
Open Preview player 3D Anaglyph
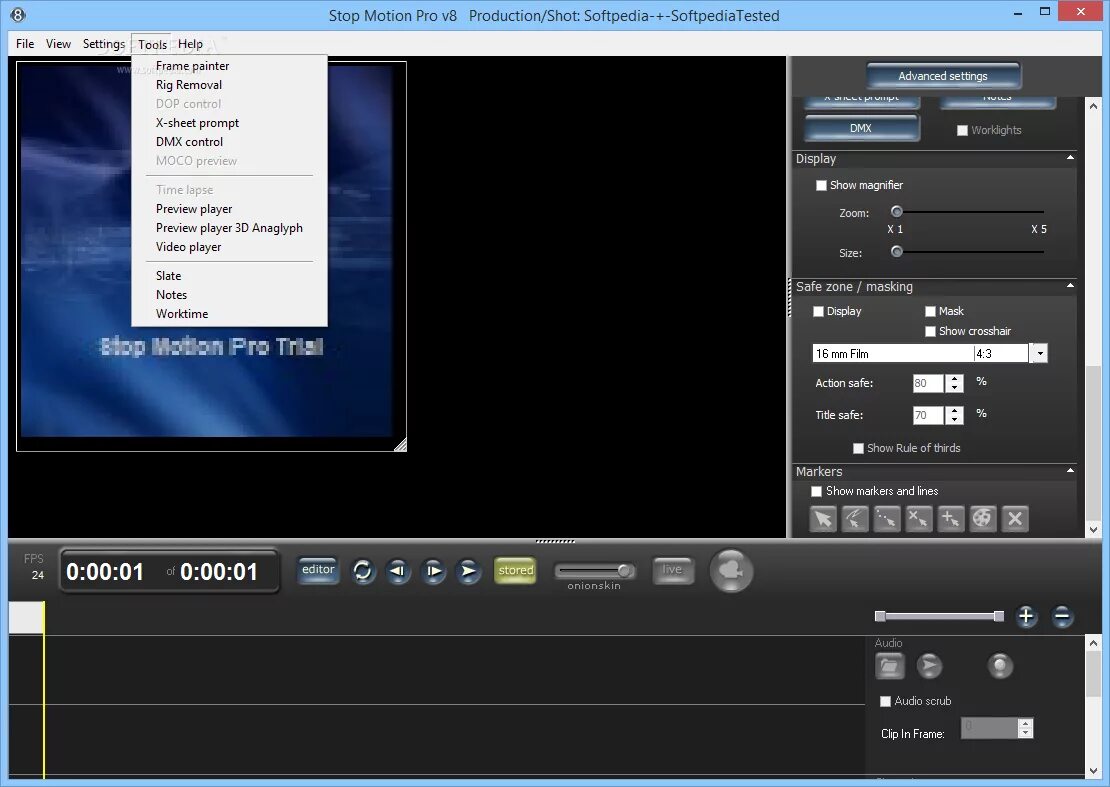tap(229, 229)
